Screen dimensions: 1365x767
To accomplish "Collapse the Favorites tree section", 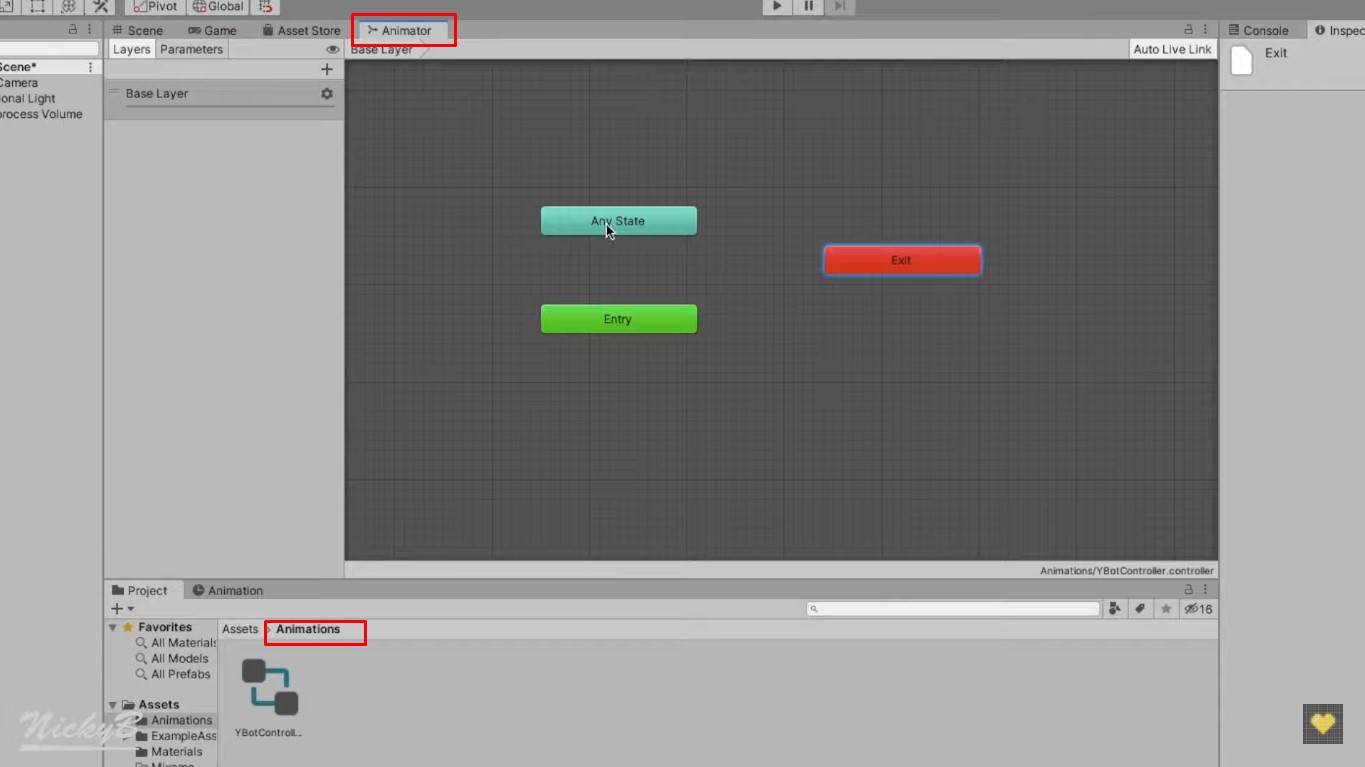I will (113, 628).
